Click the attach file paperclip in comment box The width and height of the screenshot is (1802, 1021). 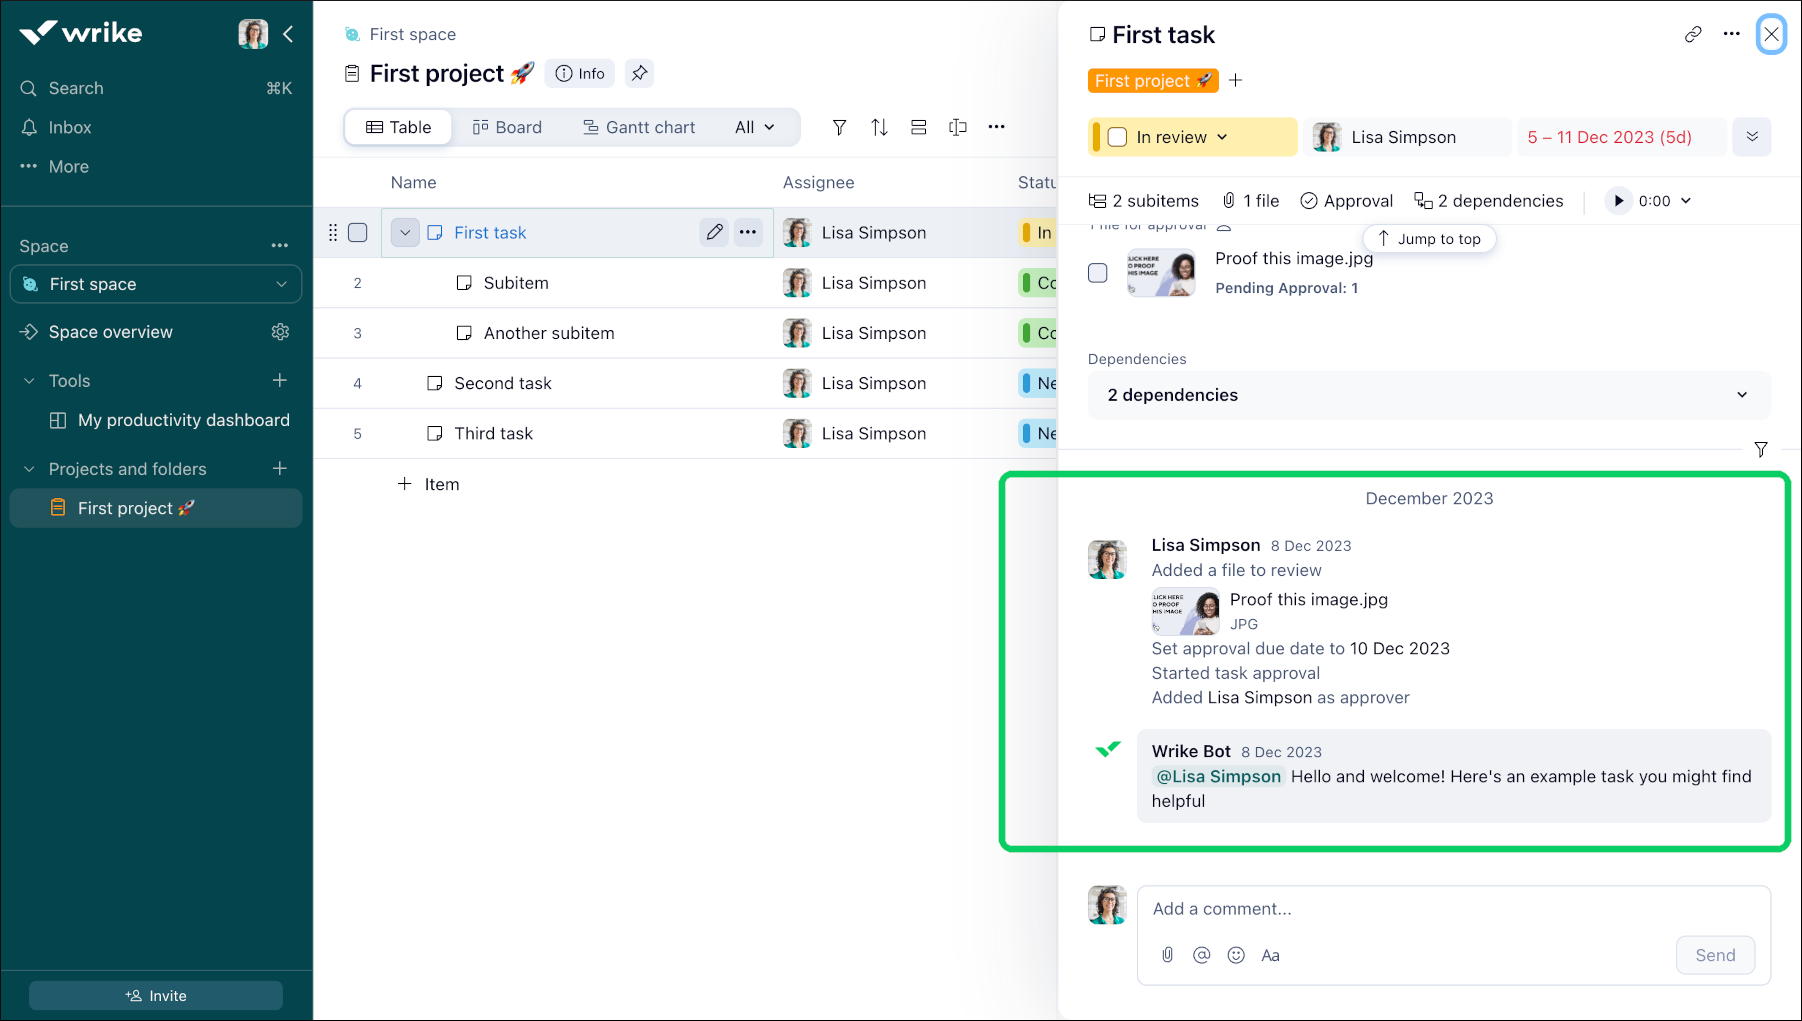pos(1167,955)
